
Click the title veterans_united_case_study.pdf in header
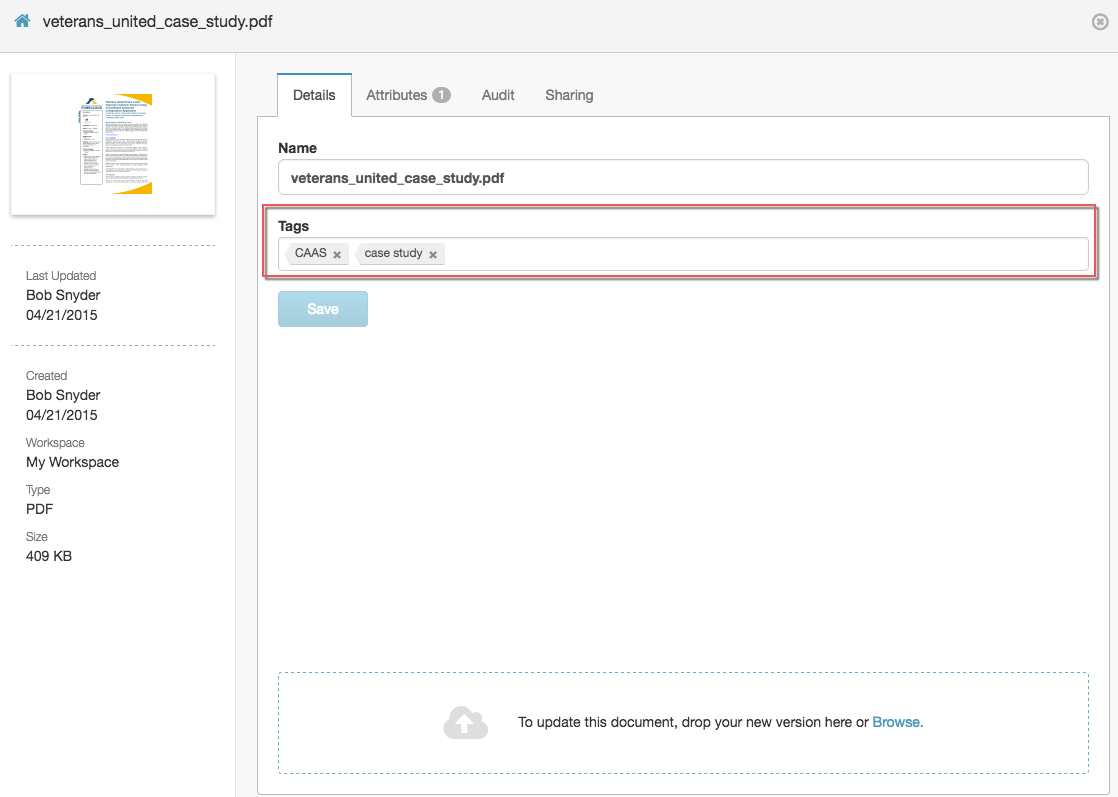click(x=158, y=21)
